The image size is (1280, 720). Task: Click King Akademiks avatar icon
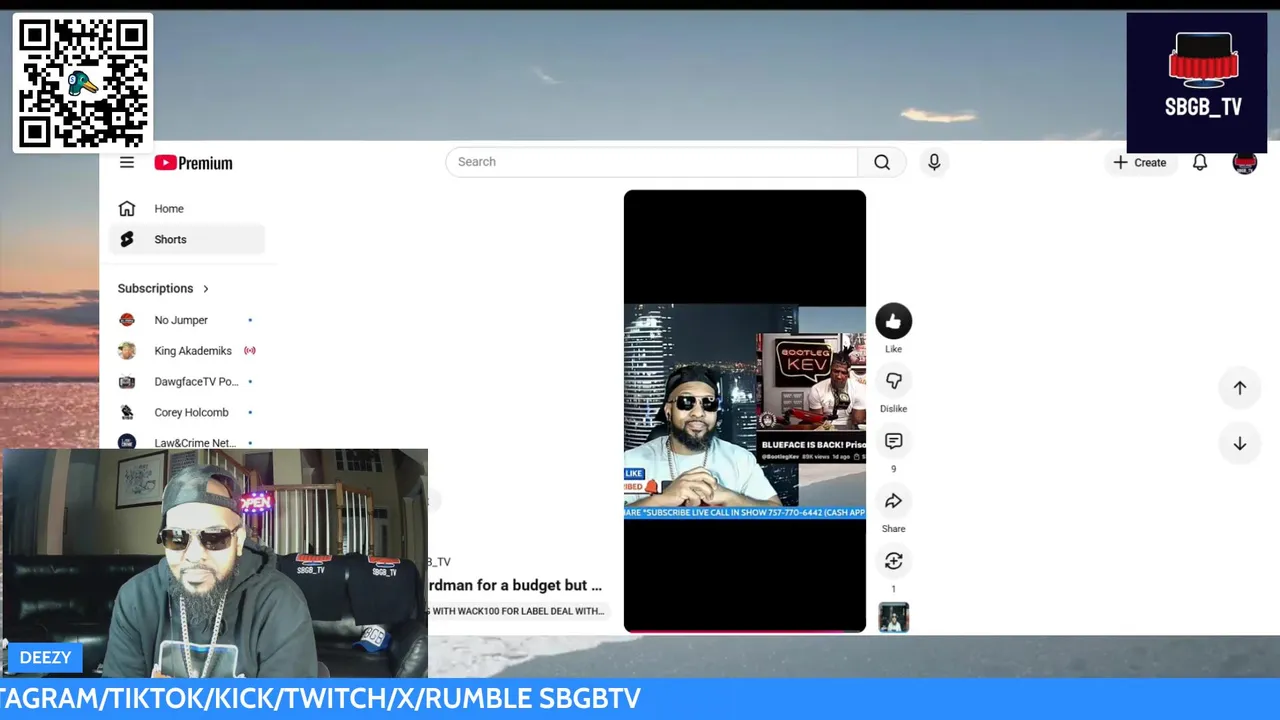tap(127, 351)
